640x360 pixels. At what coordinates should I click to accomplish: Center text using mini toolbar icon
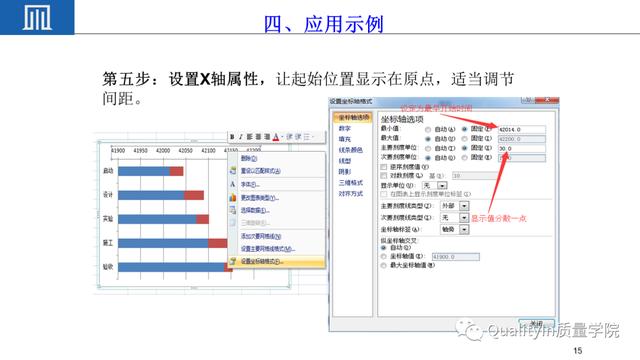pyautogui.click(x=258, y=137)
